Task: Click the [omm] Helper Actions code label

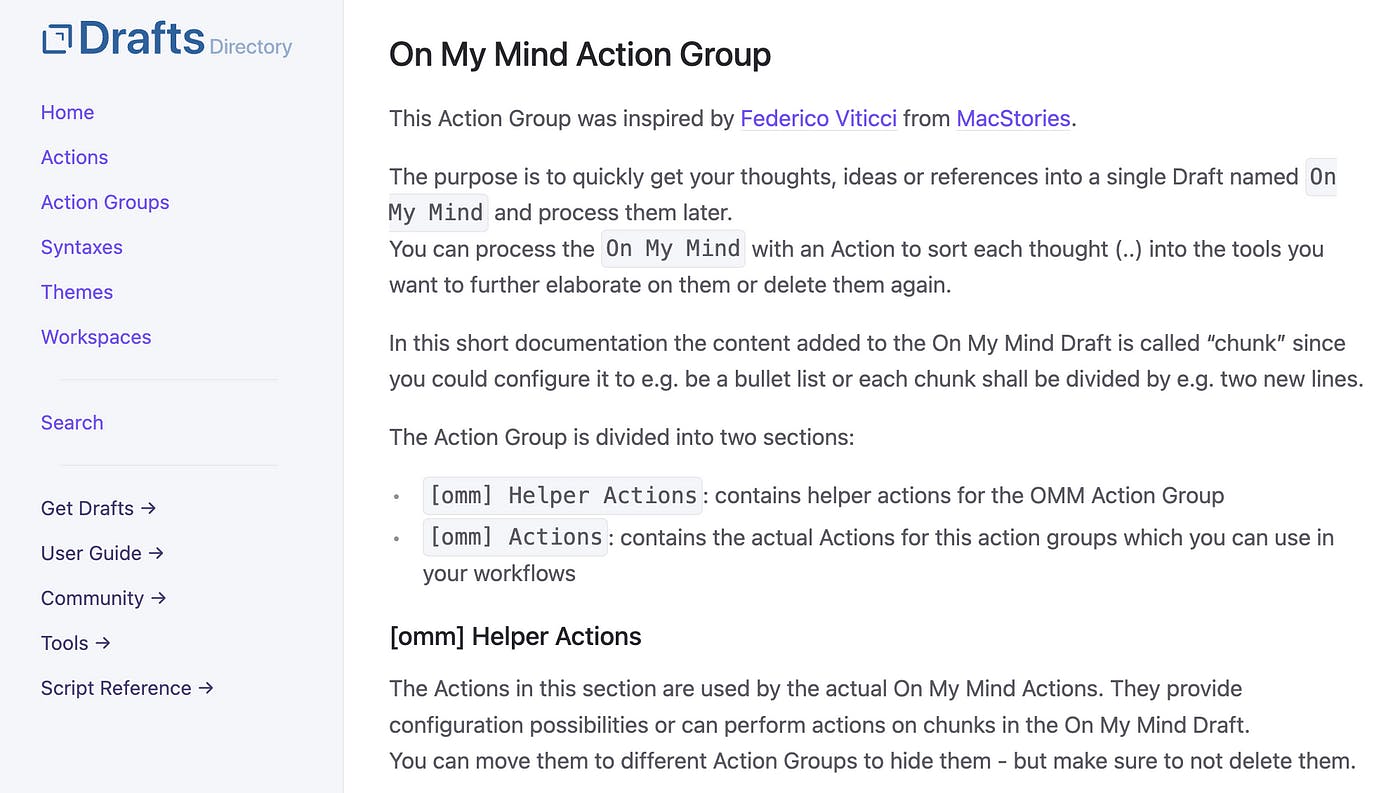Action: pyautogui.click(x=563, y=496)
